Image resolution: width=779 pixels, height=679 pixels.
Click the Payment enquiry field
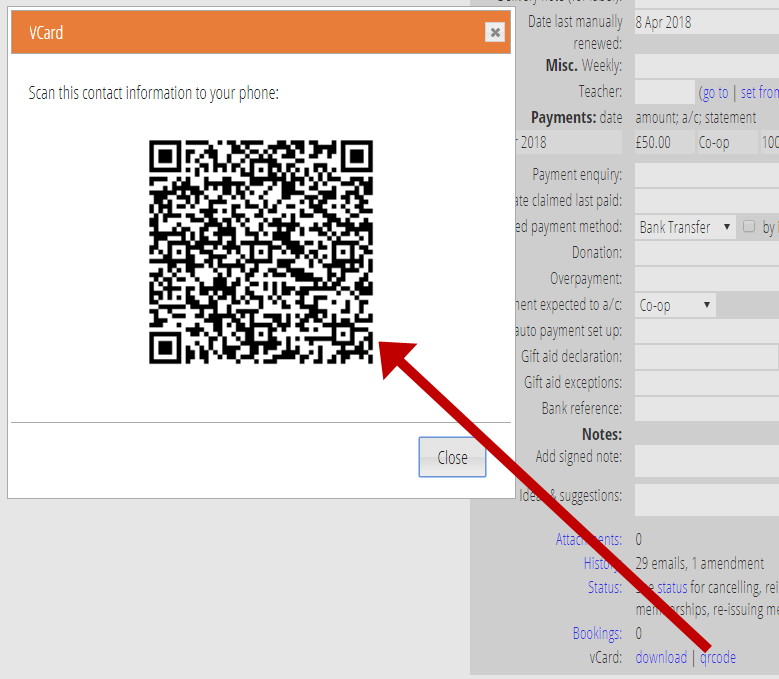tap(707, 175)
